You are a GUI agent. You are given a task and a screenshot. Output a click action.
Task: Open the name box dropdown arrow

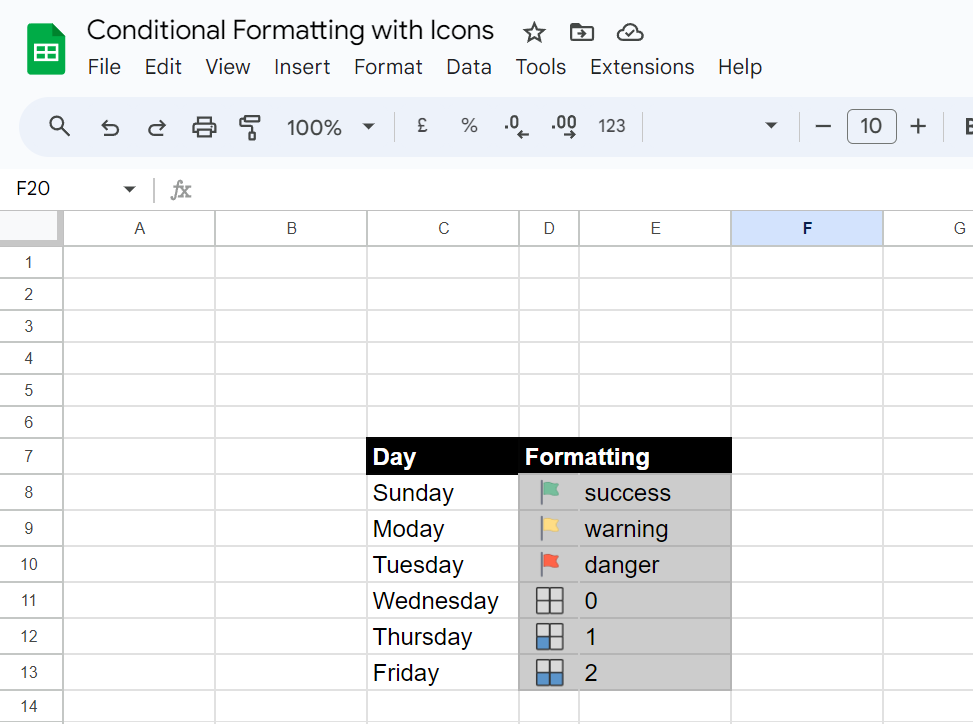(129, 189)
